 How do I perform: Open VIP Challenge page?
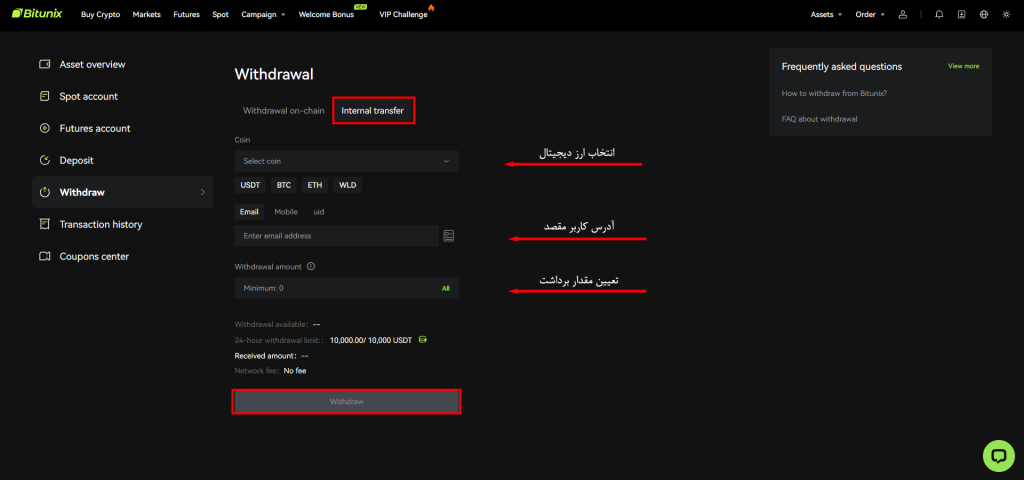[x=404, y=14]
